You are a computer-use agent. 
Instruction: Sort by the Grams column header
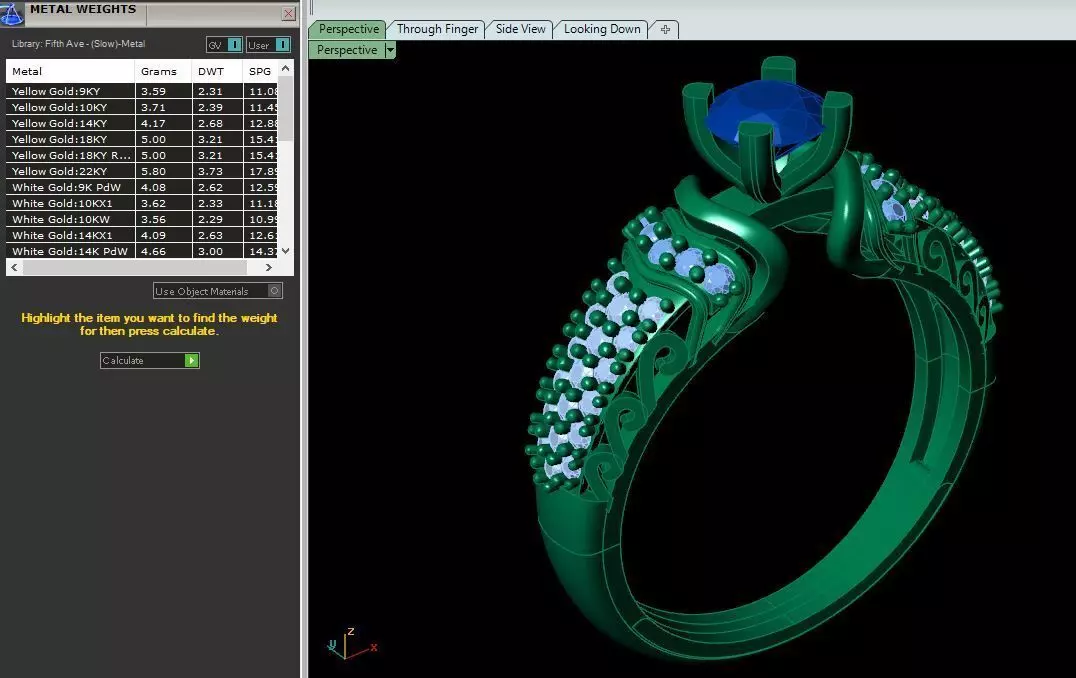click(x=163, y=71)
